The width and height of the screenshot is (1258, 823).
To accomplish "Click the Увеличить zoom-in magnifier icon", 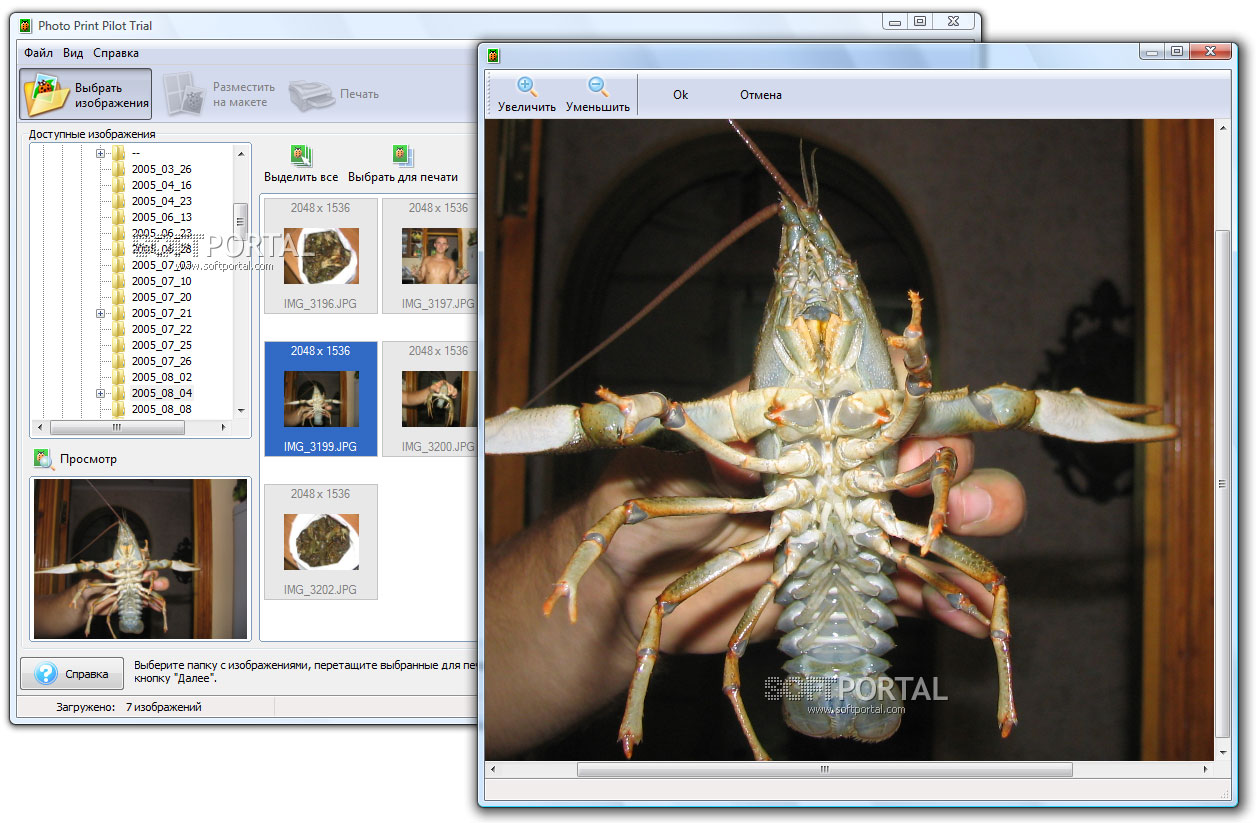I will [x=527, y=87].
